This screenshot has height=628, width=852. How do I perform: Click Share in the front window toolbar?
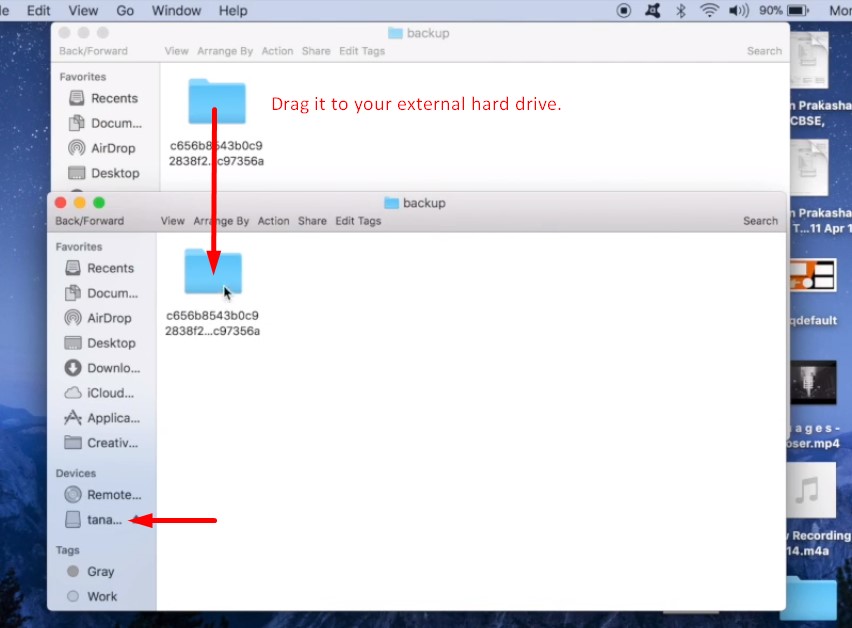[312, 221]
